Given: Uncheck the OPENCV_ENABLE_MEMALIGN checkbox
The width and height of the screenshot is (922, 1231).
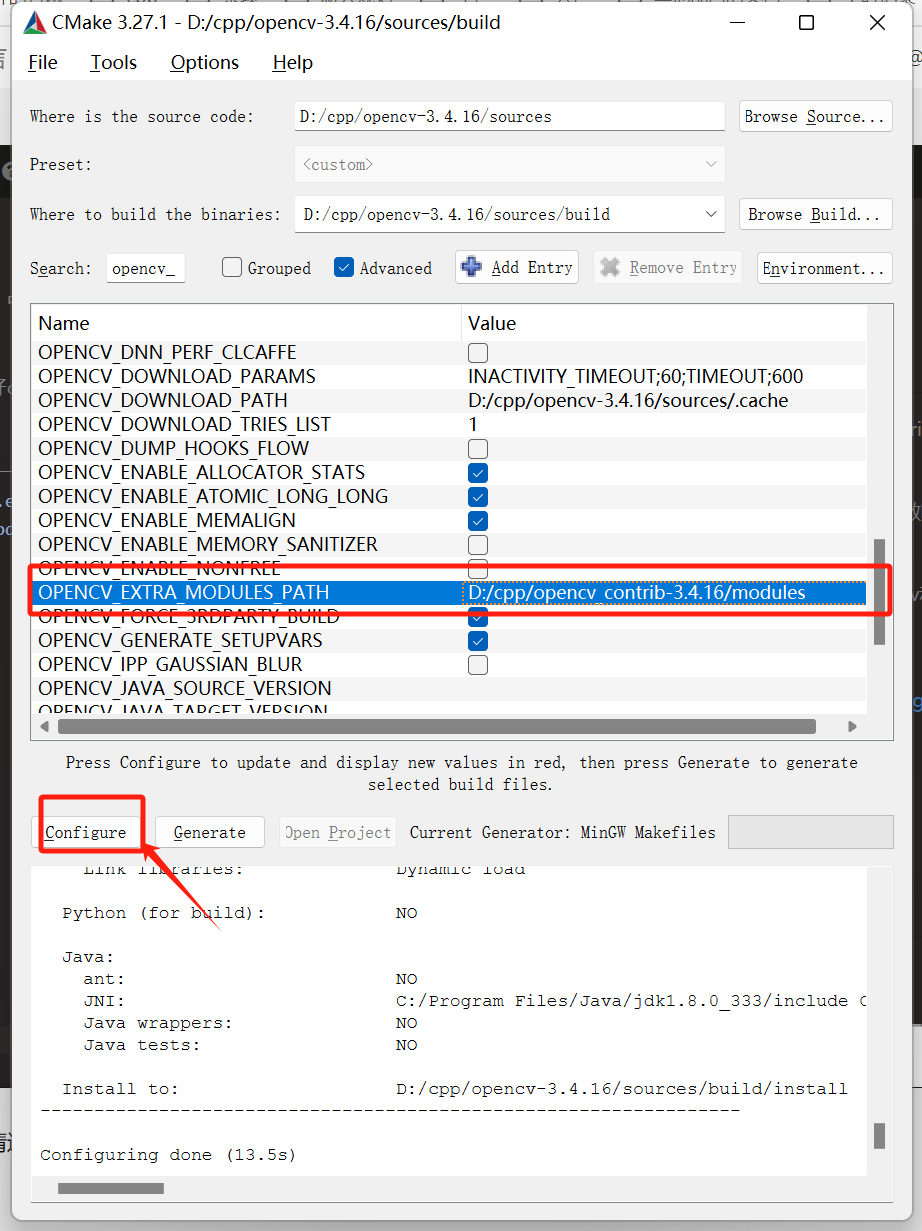Looking at the screenshot, I should pyautogui.click(x=478, y=520).
